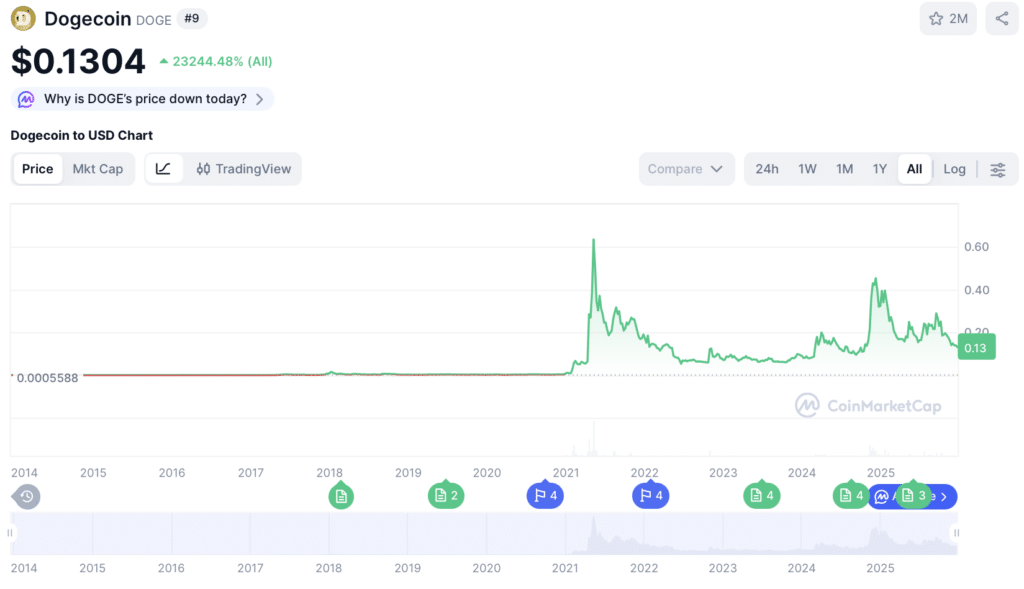This screenshot has height=589, width=1024.
Task: Open the 2018 news document marker
Action: tap(341, 496)
